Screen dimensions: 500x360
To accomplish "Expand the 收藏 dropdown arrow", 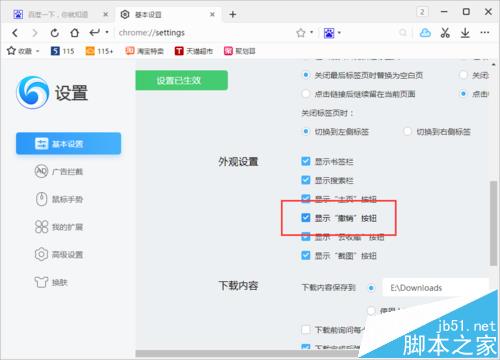I will 37,51.
